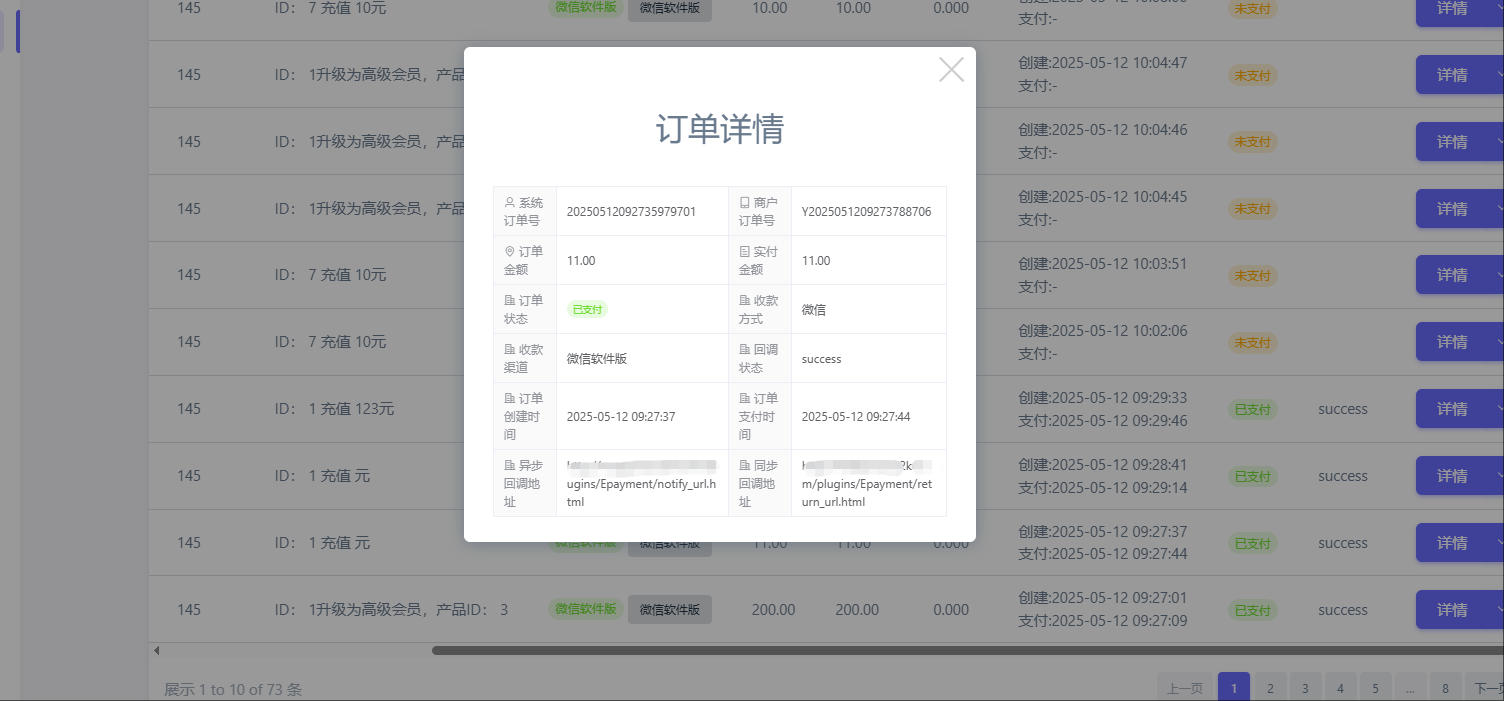Viewport: 1504px width, 701px height.
Task: Click the 已支付 badge in the order details dialog
Action: 587,310
